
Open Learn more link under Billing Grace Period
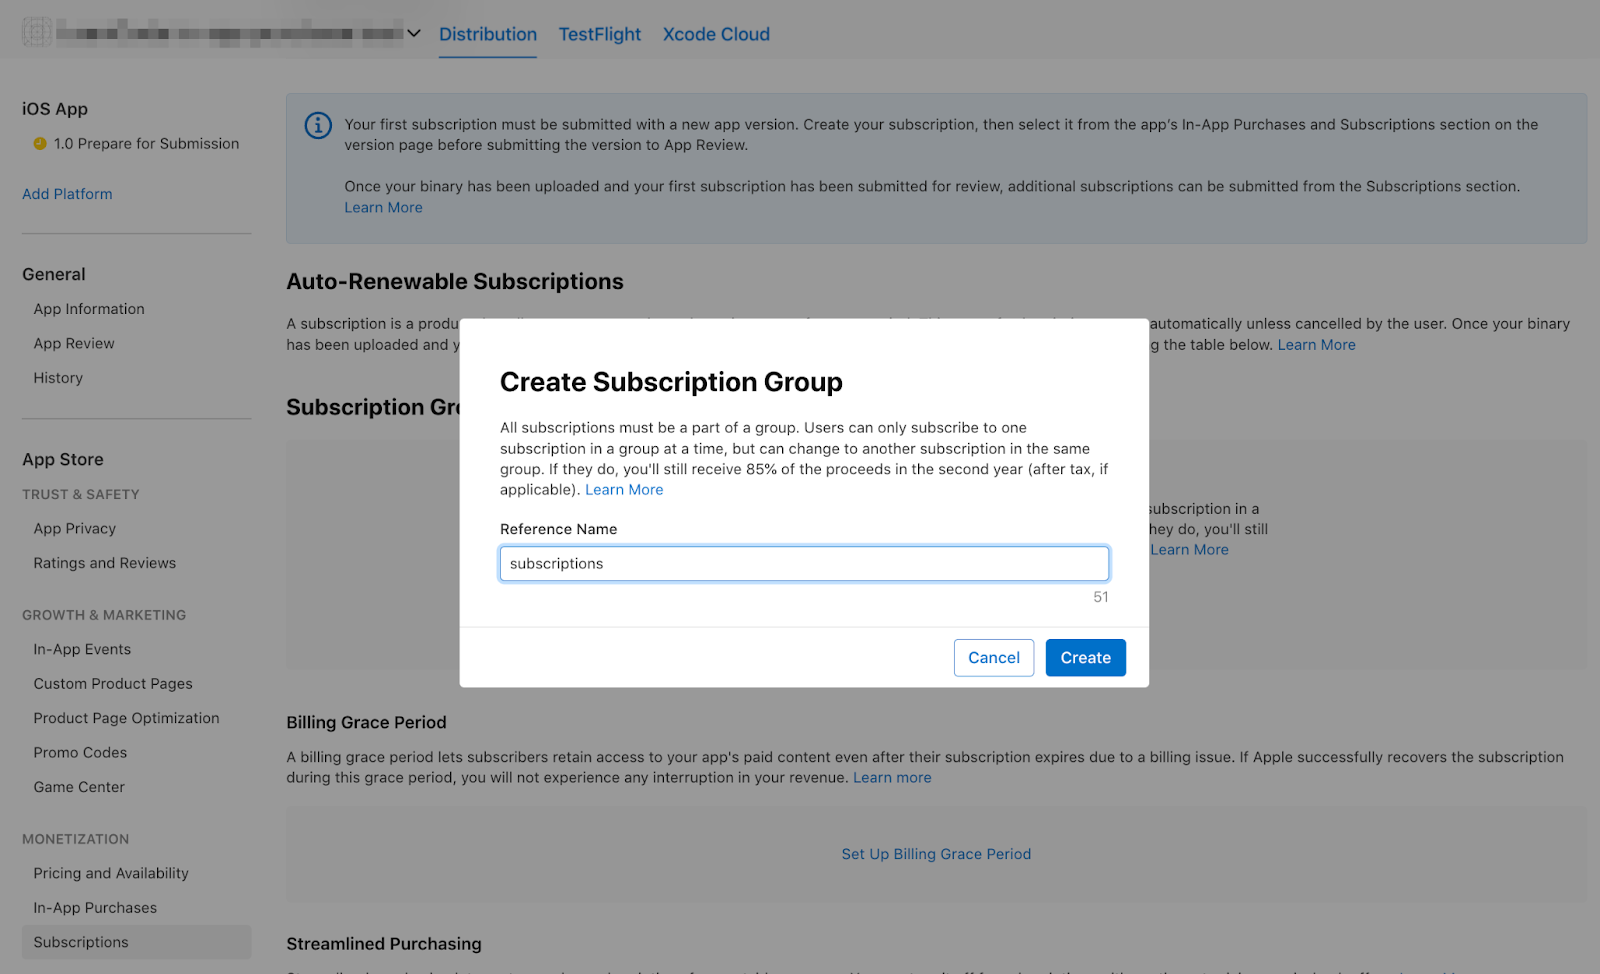892,778
